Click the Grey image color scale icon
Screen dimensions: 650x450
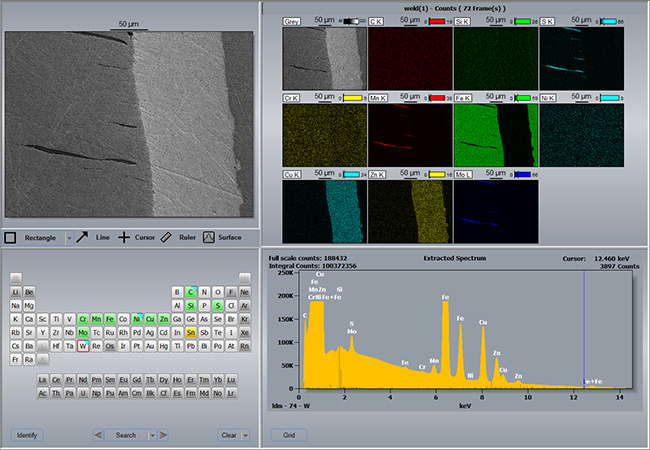pyautogui.click(x=352, y=19)
